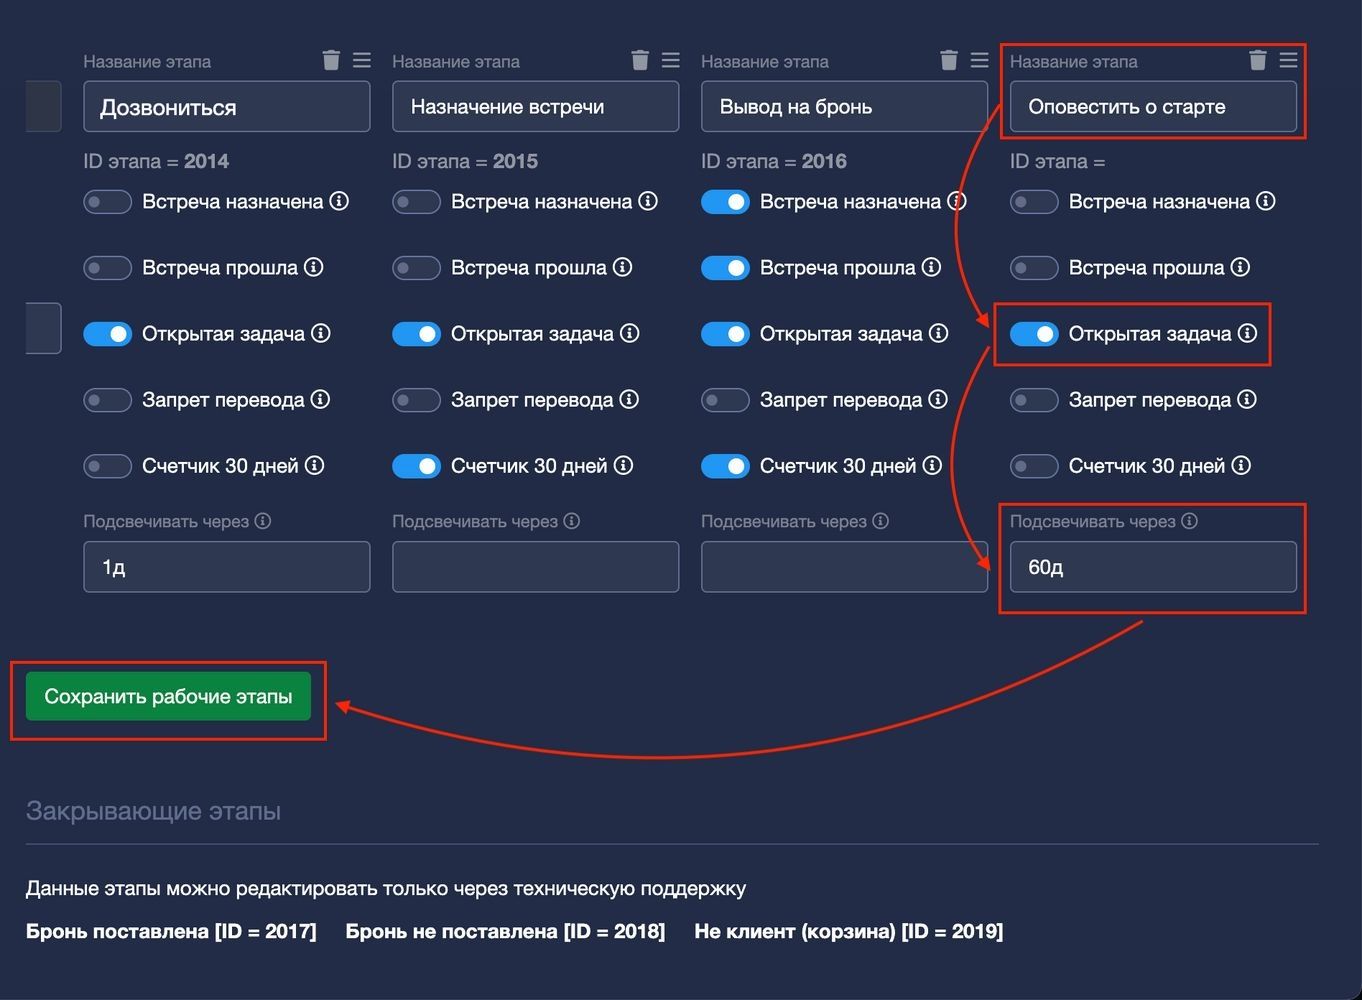Show info for Встреча прошла in Вывод на бронь column
The image size is (1362, 1000).
click(x=932, y=267)
